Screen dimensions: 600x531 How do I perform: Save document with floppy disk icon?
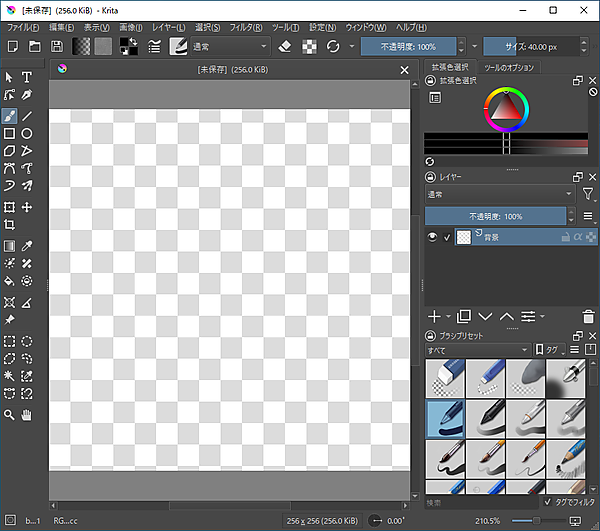[57, 46]
